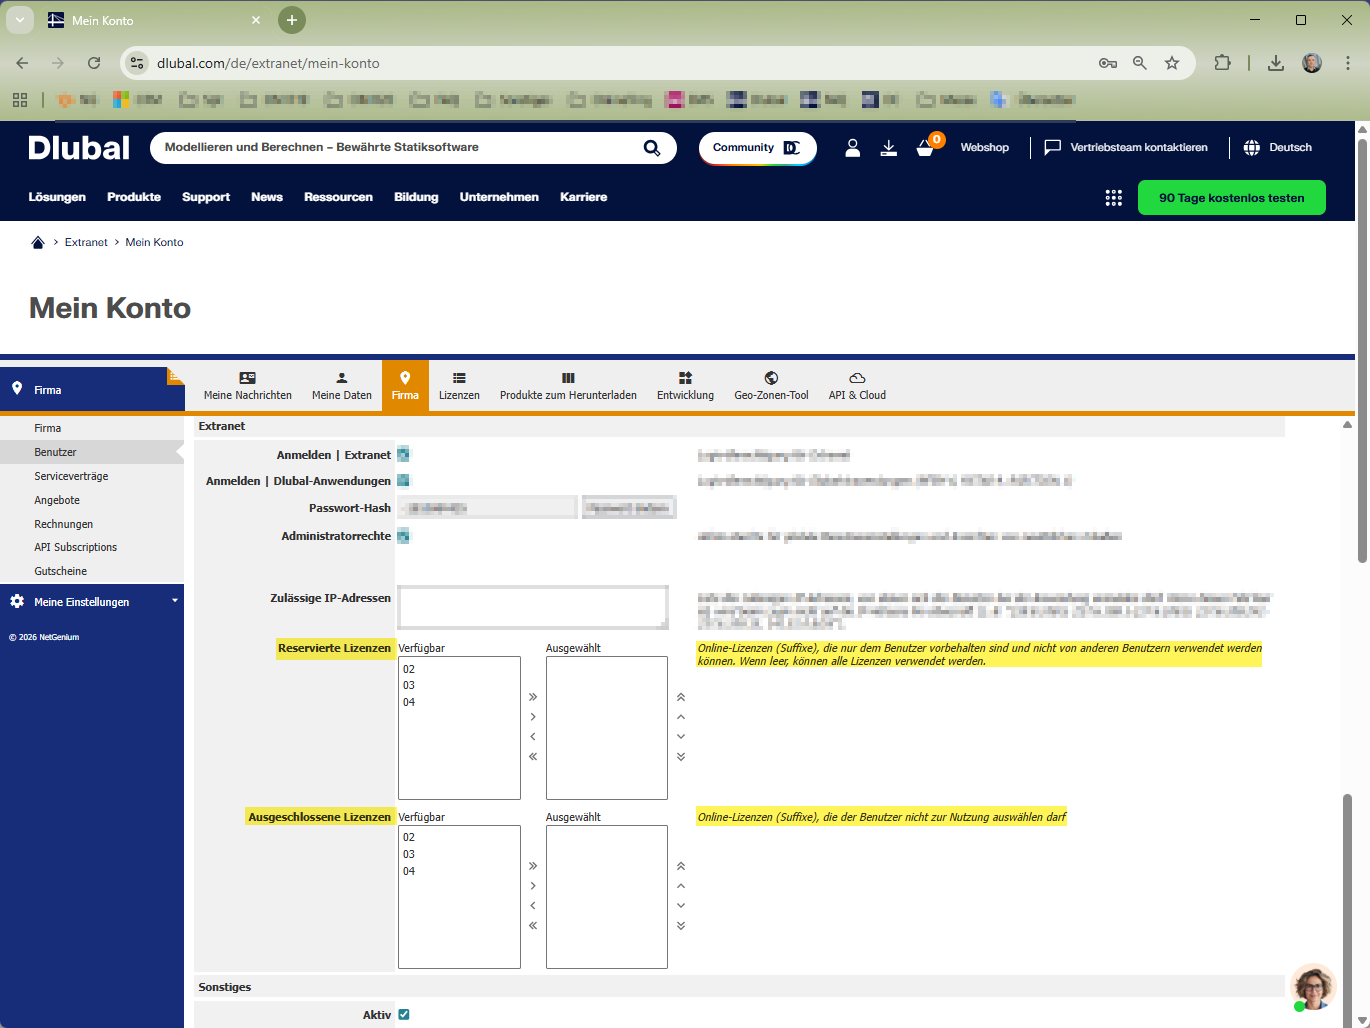
Task: Expand Meine Einstellungen sidebar section
Action: 92,602
